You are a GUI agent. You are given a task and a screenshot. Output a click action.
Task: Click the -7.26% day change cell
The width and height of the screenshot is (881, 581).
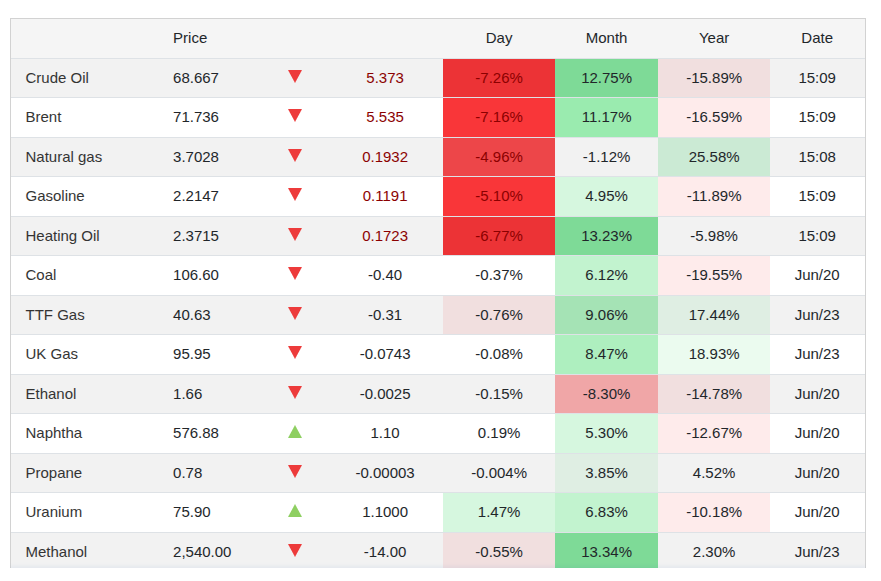[499, 78]
